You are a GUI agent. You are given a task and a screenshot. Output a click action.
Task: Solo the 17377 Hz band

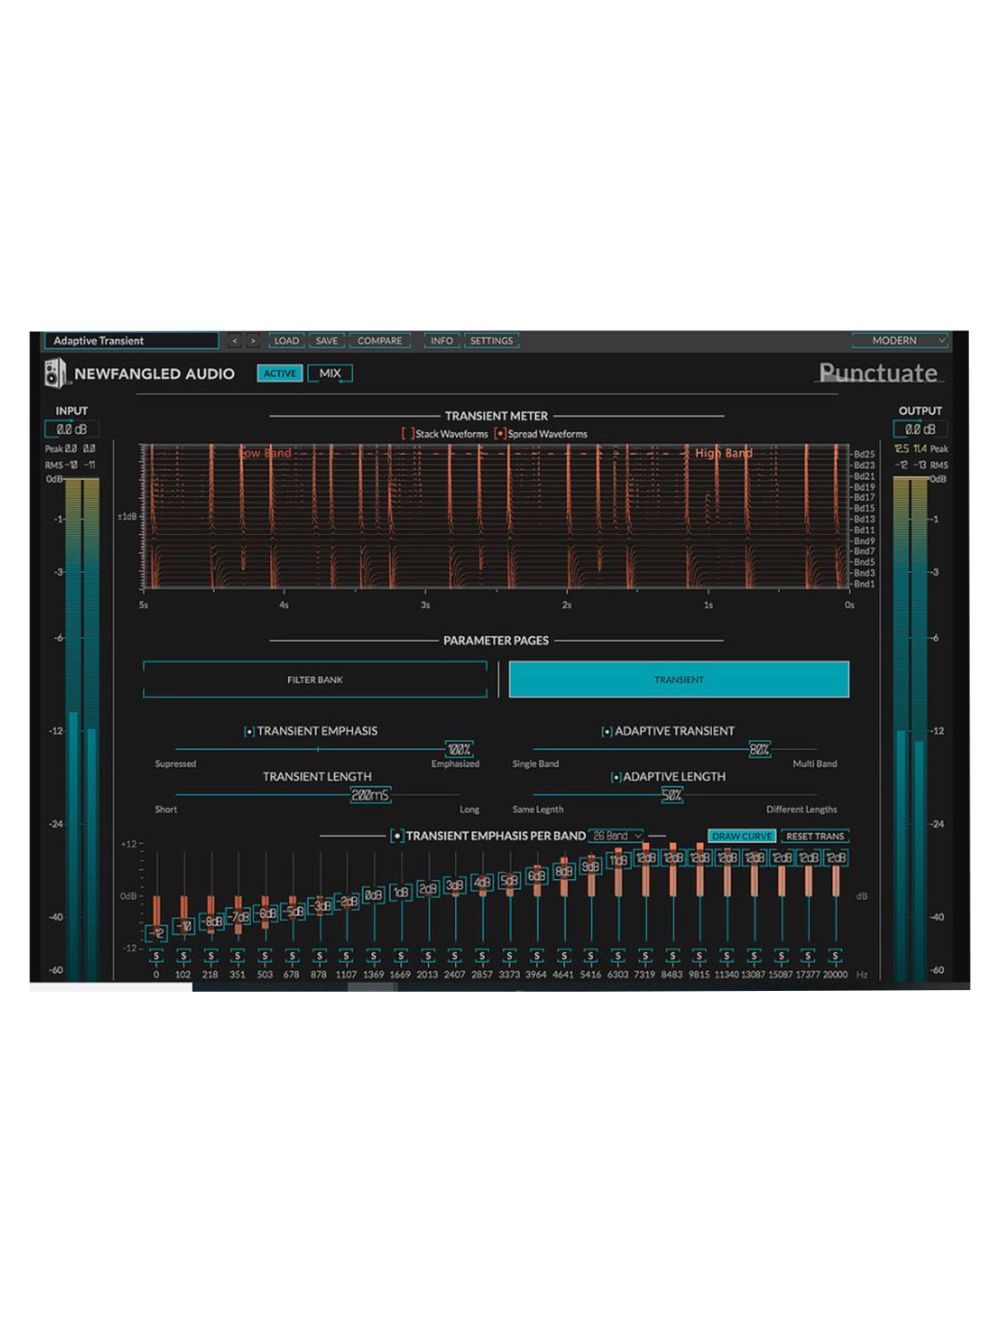click(x=808, y=956)
